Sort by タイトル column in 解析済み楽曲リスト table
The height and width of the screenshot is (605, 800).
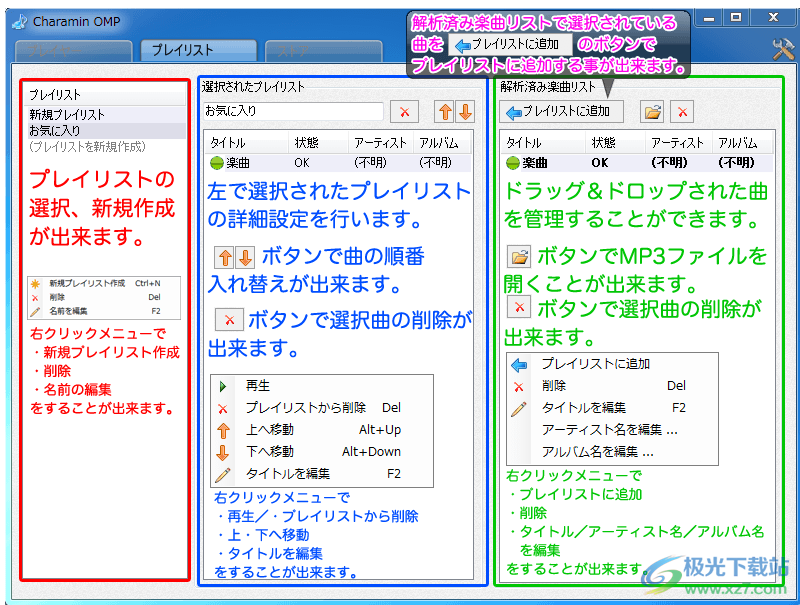(544, 143)
